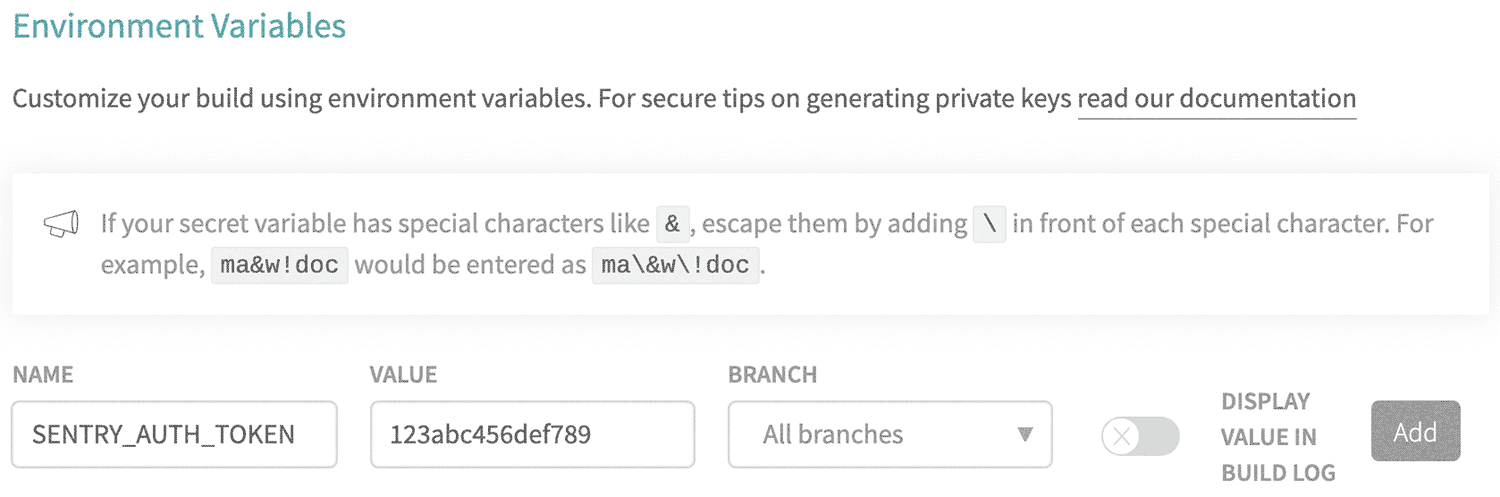Click the "&" code snippet

[672, 224]
